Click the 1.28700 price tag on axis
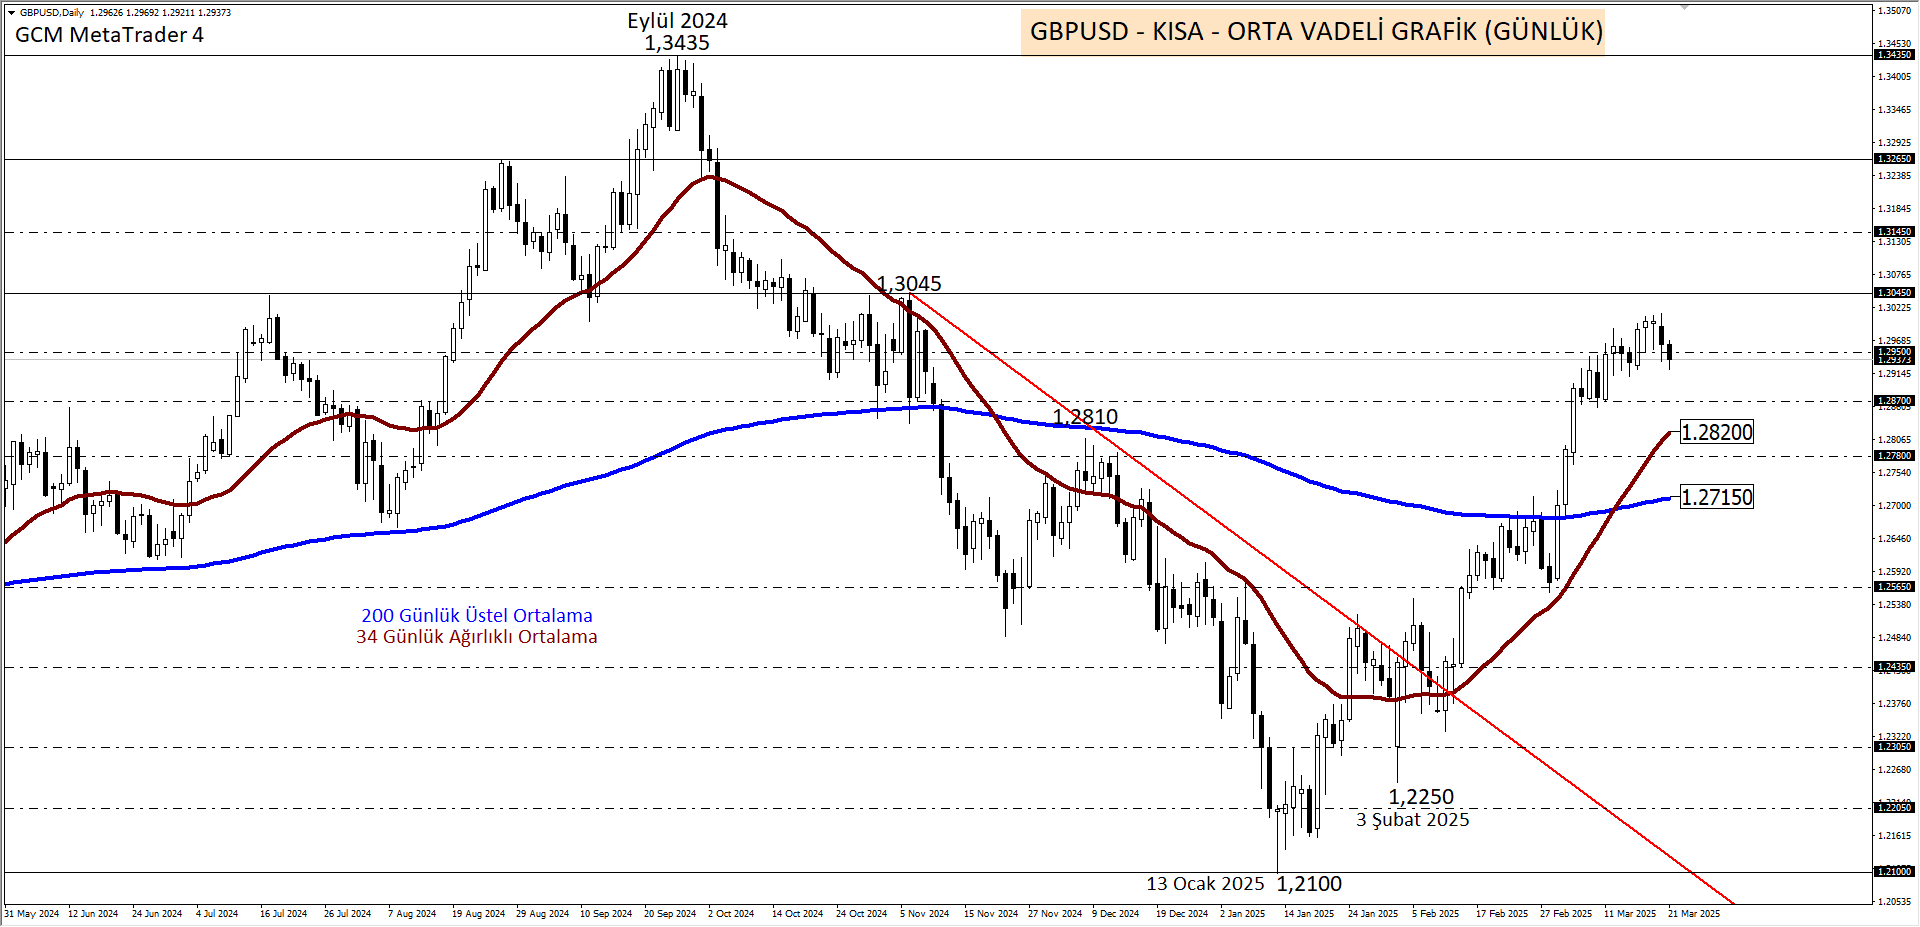Screen dimensions: 1920x927 (1894, 401)
